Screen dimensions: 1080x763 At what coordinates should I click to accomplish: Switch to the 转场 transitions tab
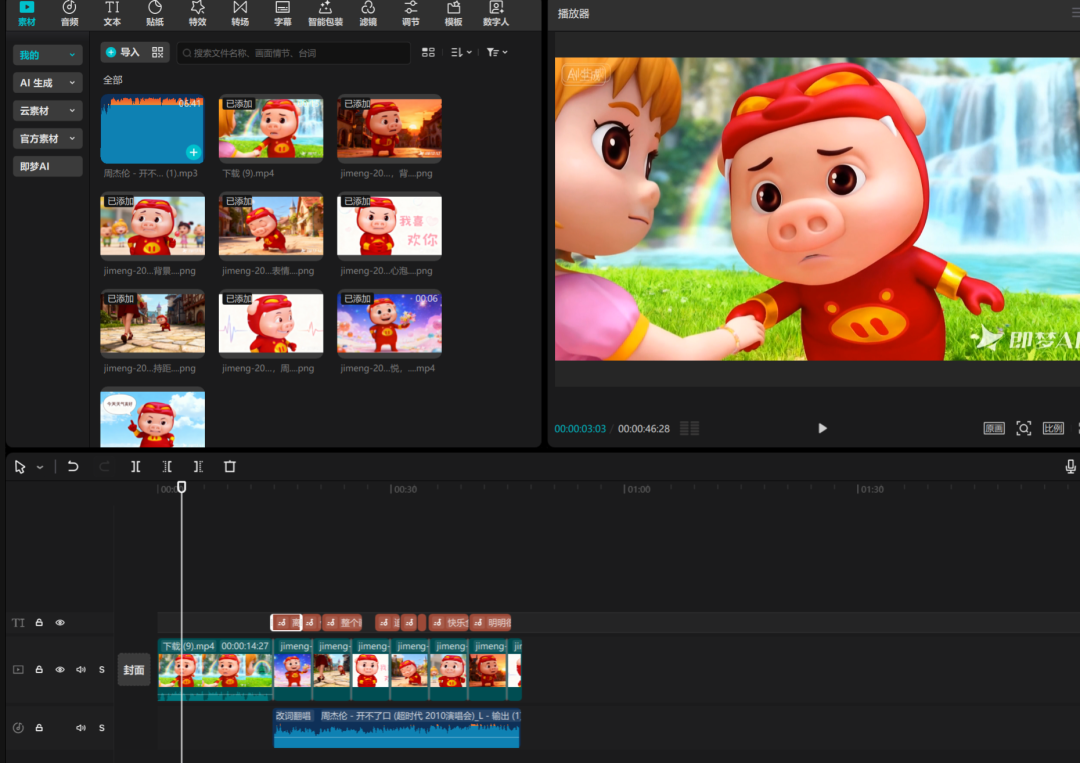tap(240, 13)
